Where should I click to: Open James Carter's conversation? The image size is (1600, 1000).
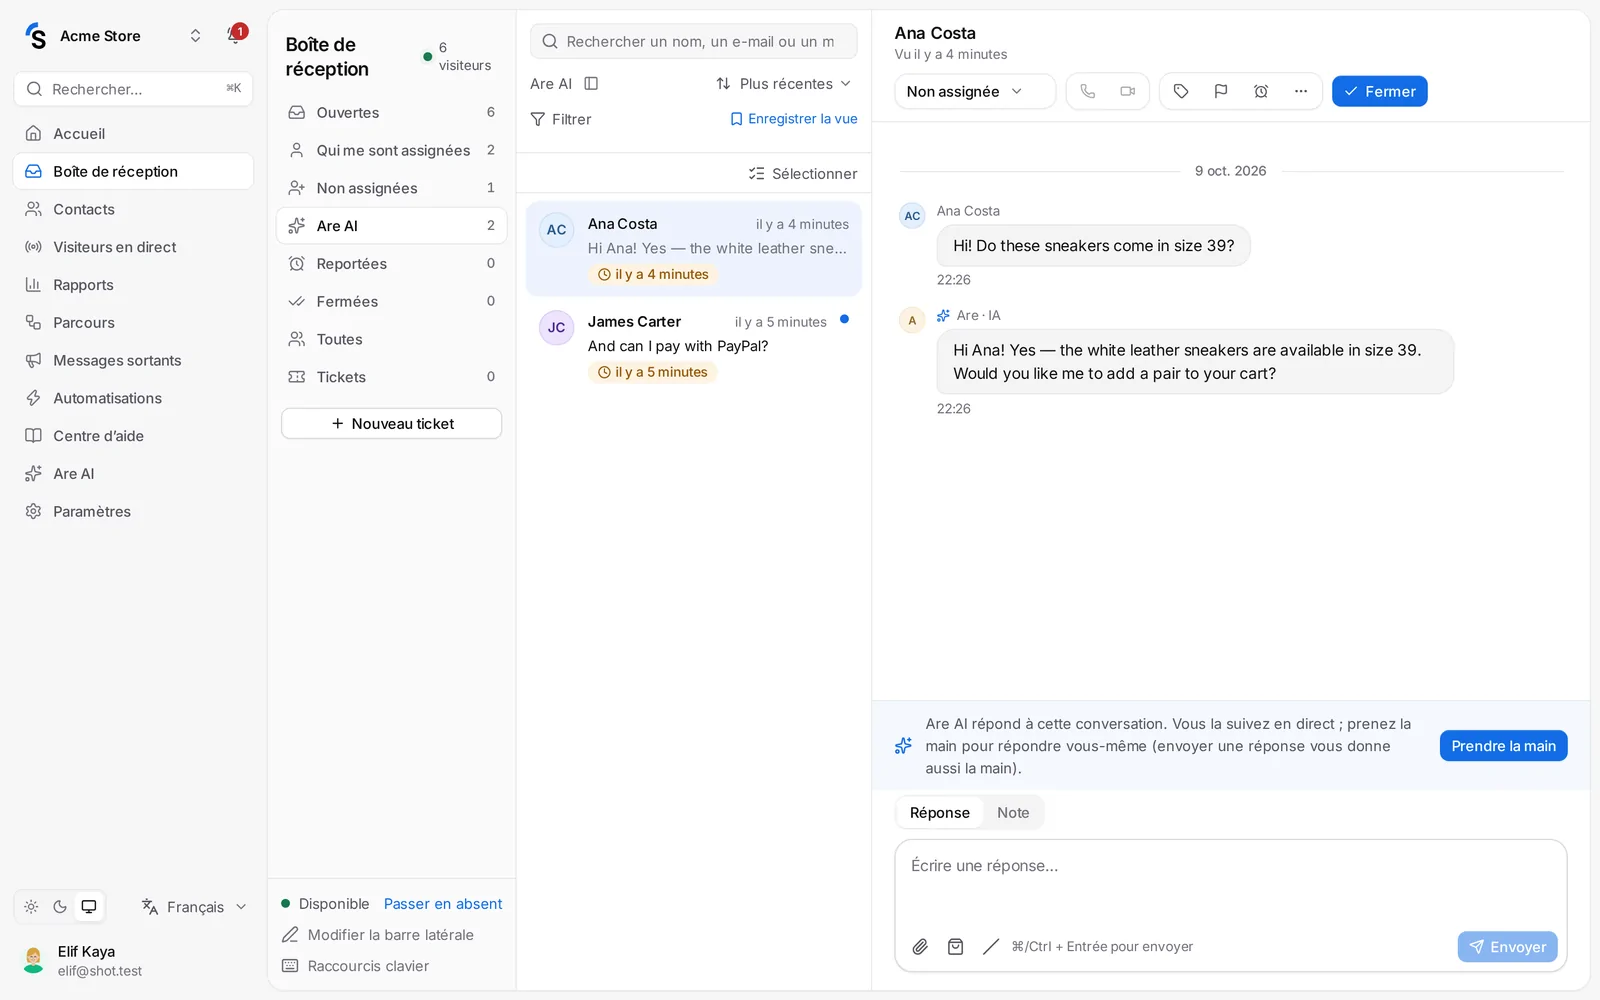(694, 346)
